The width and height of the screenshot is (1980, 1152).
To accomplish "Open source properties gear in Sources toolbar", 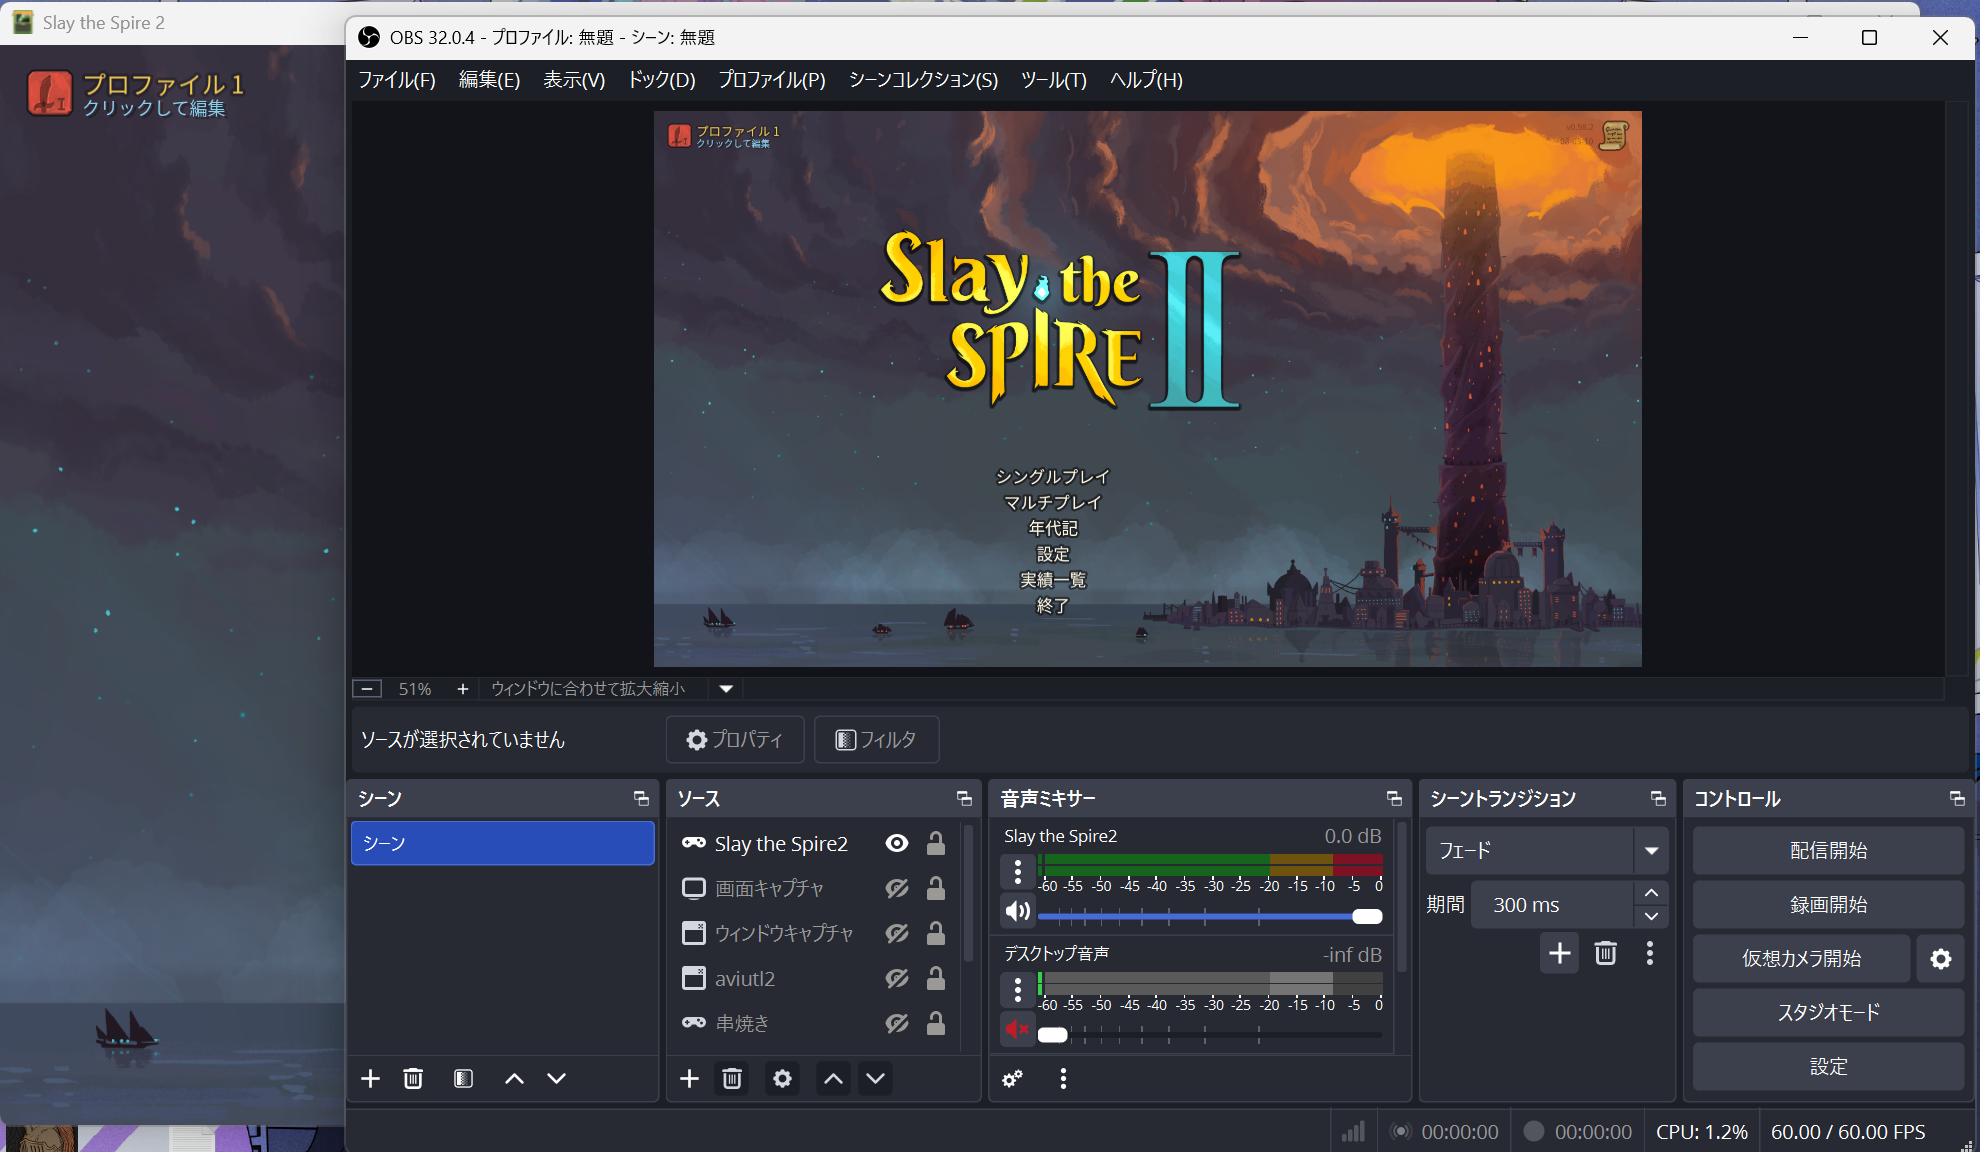I will coord(782,1078).
